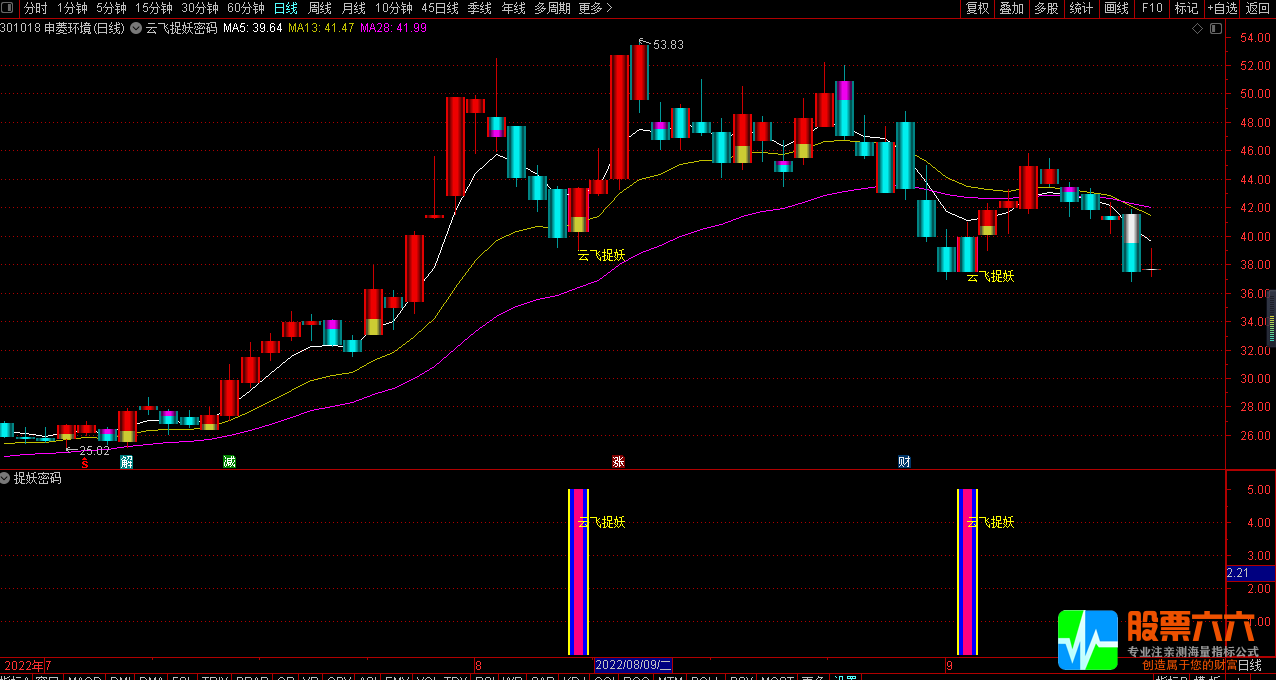This screenshot has height=680, width=1276.
Task: Expand the 云飞捉妖密码 indicator dropdown
Action: tap(136, 28)
